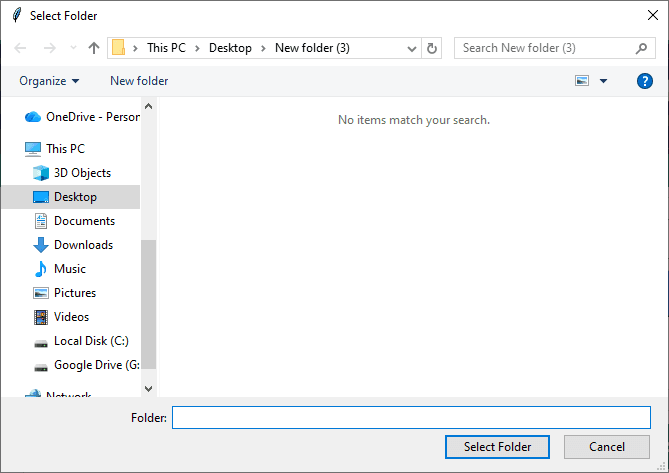The image size is (669, 473).
Task: Click the folder icon in address bar
Action: [x=118, y=48]
